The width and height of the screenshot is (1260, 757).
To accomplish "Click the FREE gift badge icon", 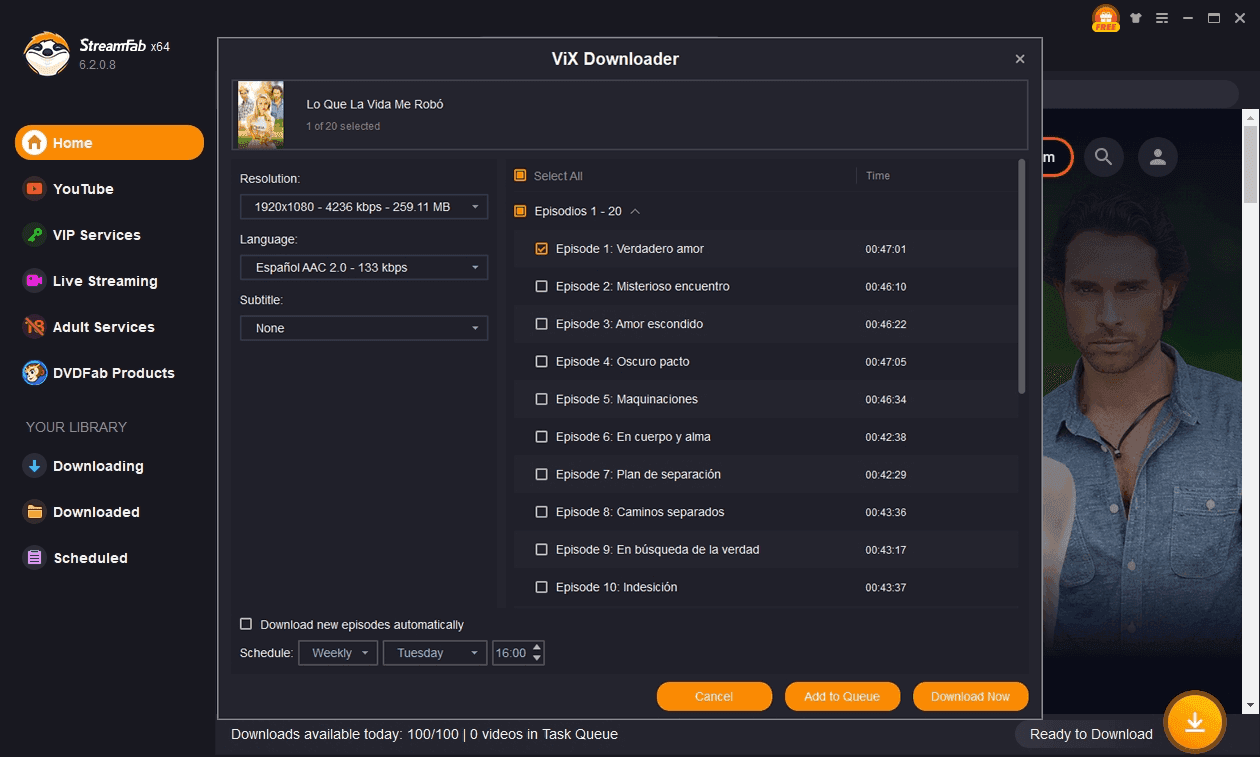I will click(1105, 18).
